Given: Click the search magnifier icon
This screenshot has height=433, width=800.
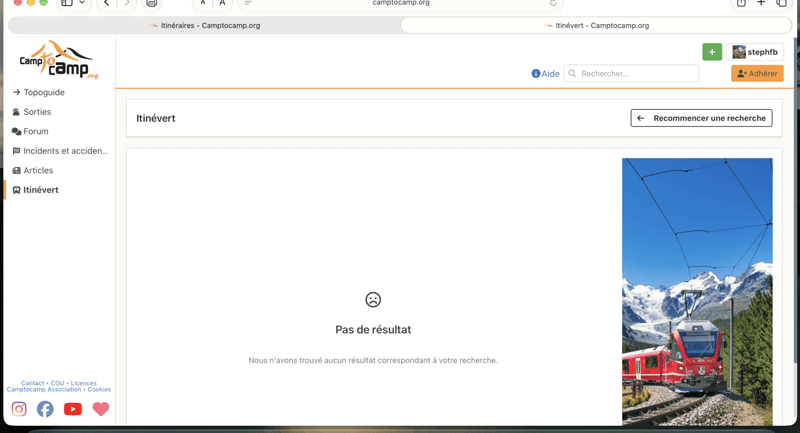Looking at the screenshot, I should 572,73.
